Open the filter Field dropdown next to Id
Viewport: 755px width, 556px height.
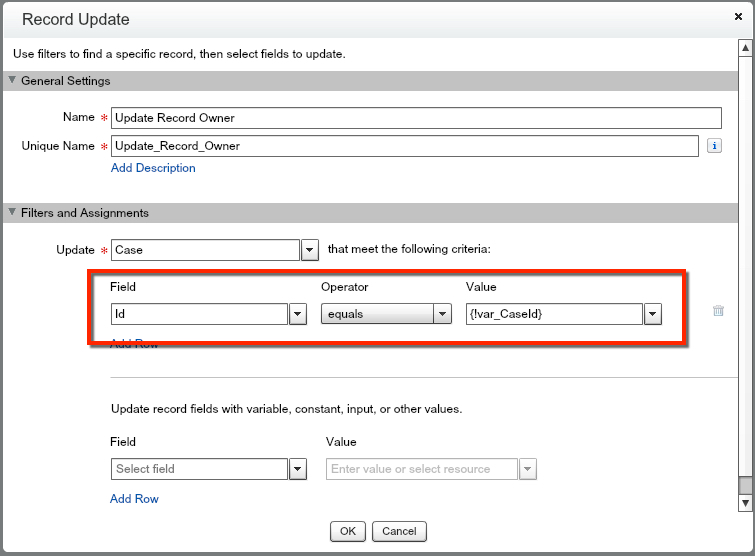(x=298, y=314)
